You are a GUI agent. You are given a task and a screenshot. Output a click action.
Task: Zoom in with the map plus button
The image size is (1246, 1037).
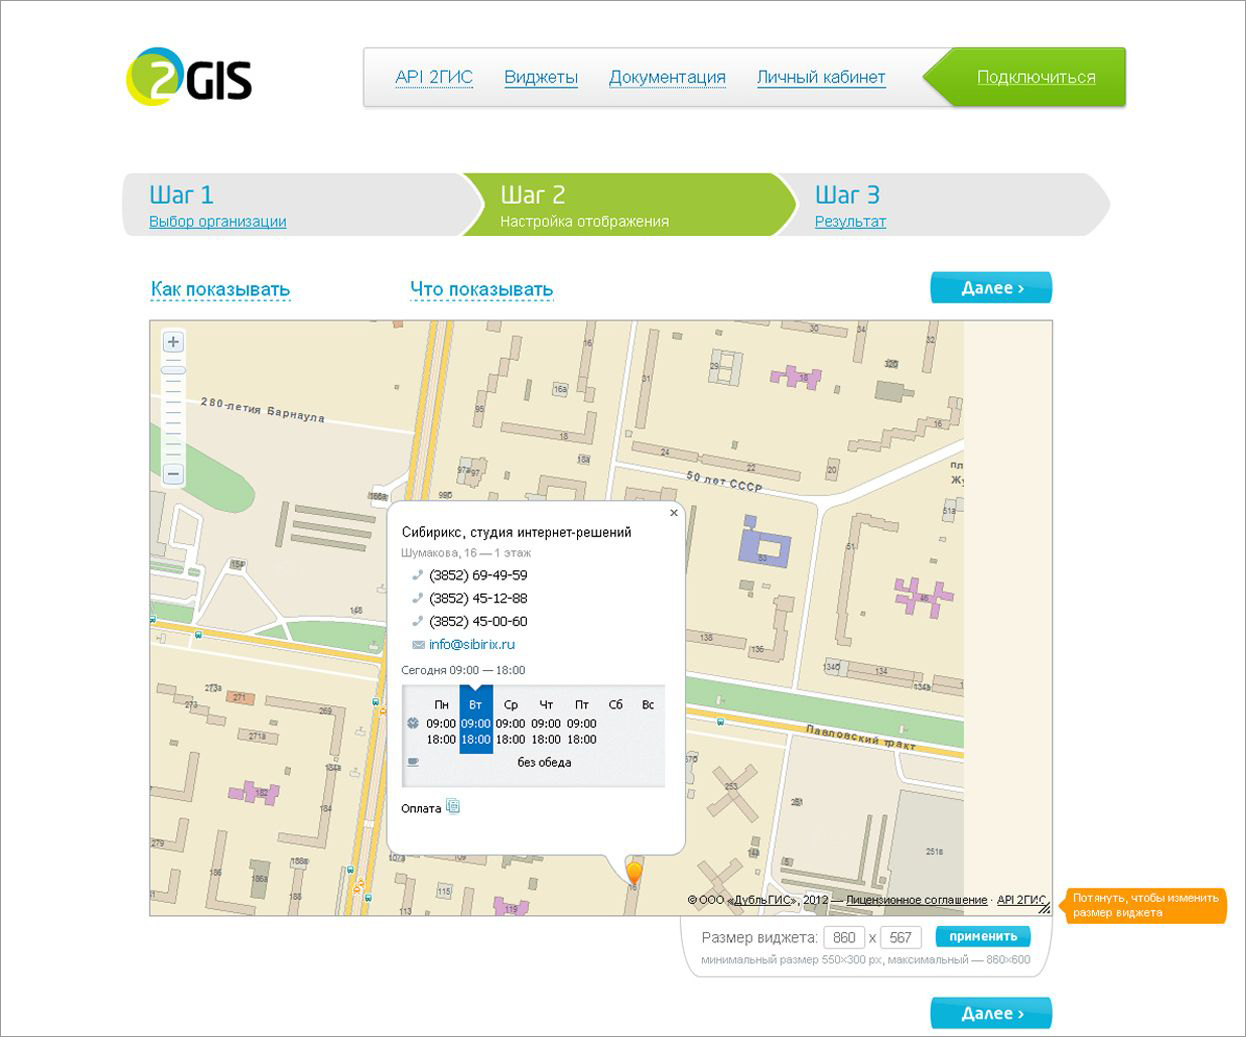pyautogui.click(x=173, y=342)
